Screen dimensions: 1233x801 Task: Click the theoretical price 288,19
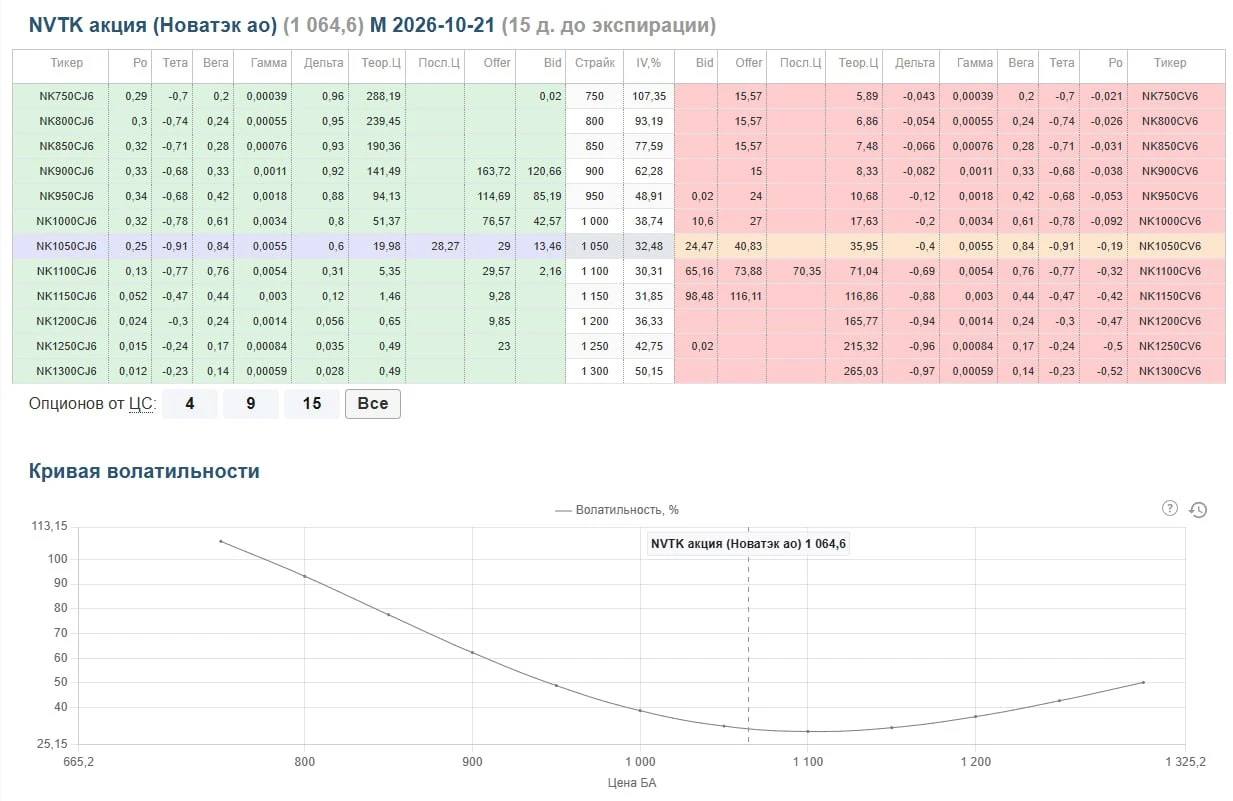click(382, 96)
